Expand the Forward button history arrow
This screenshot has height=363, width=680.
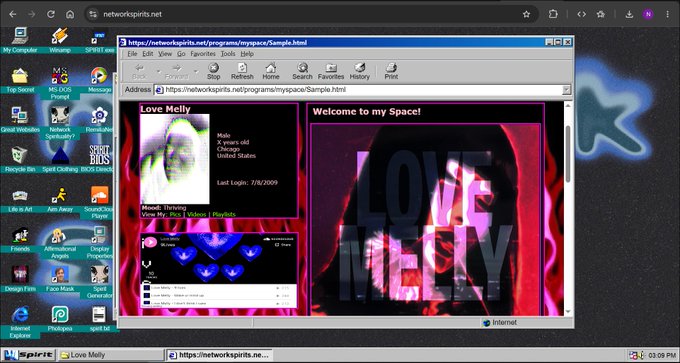pos(196,72)
